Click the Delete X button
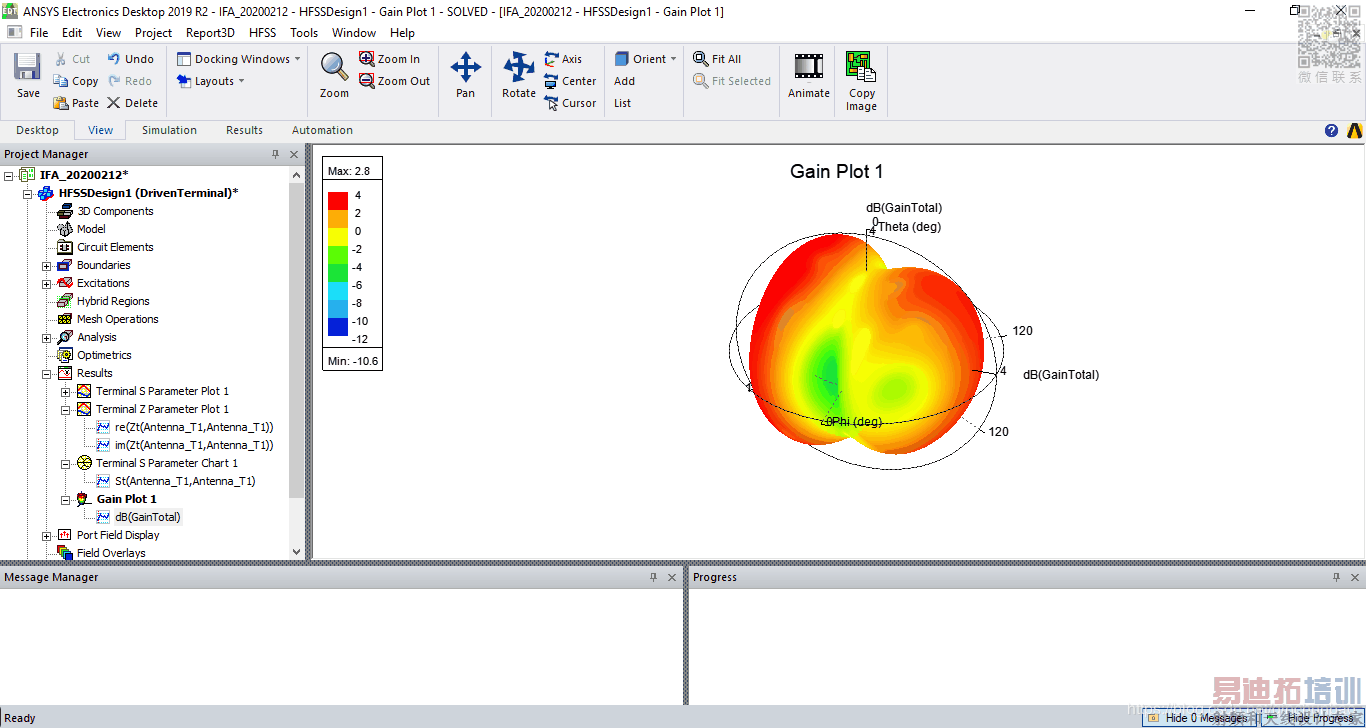Viewport: 1366px width, 728px height. click(x=132, y=103)
